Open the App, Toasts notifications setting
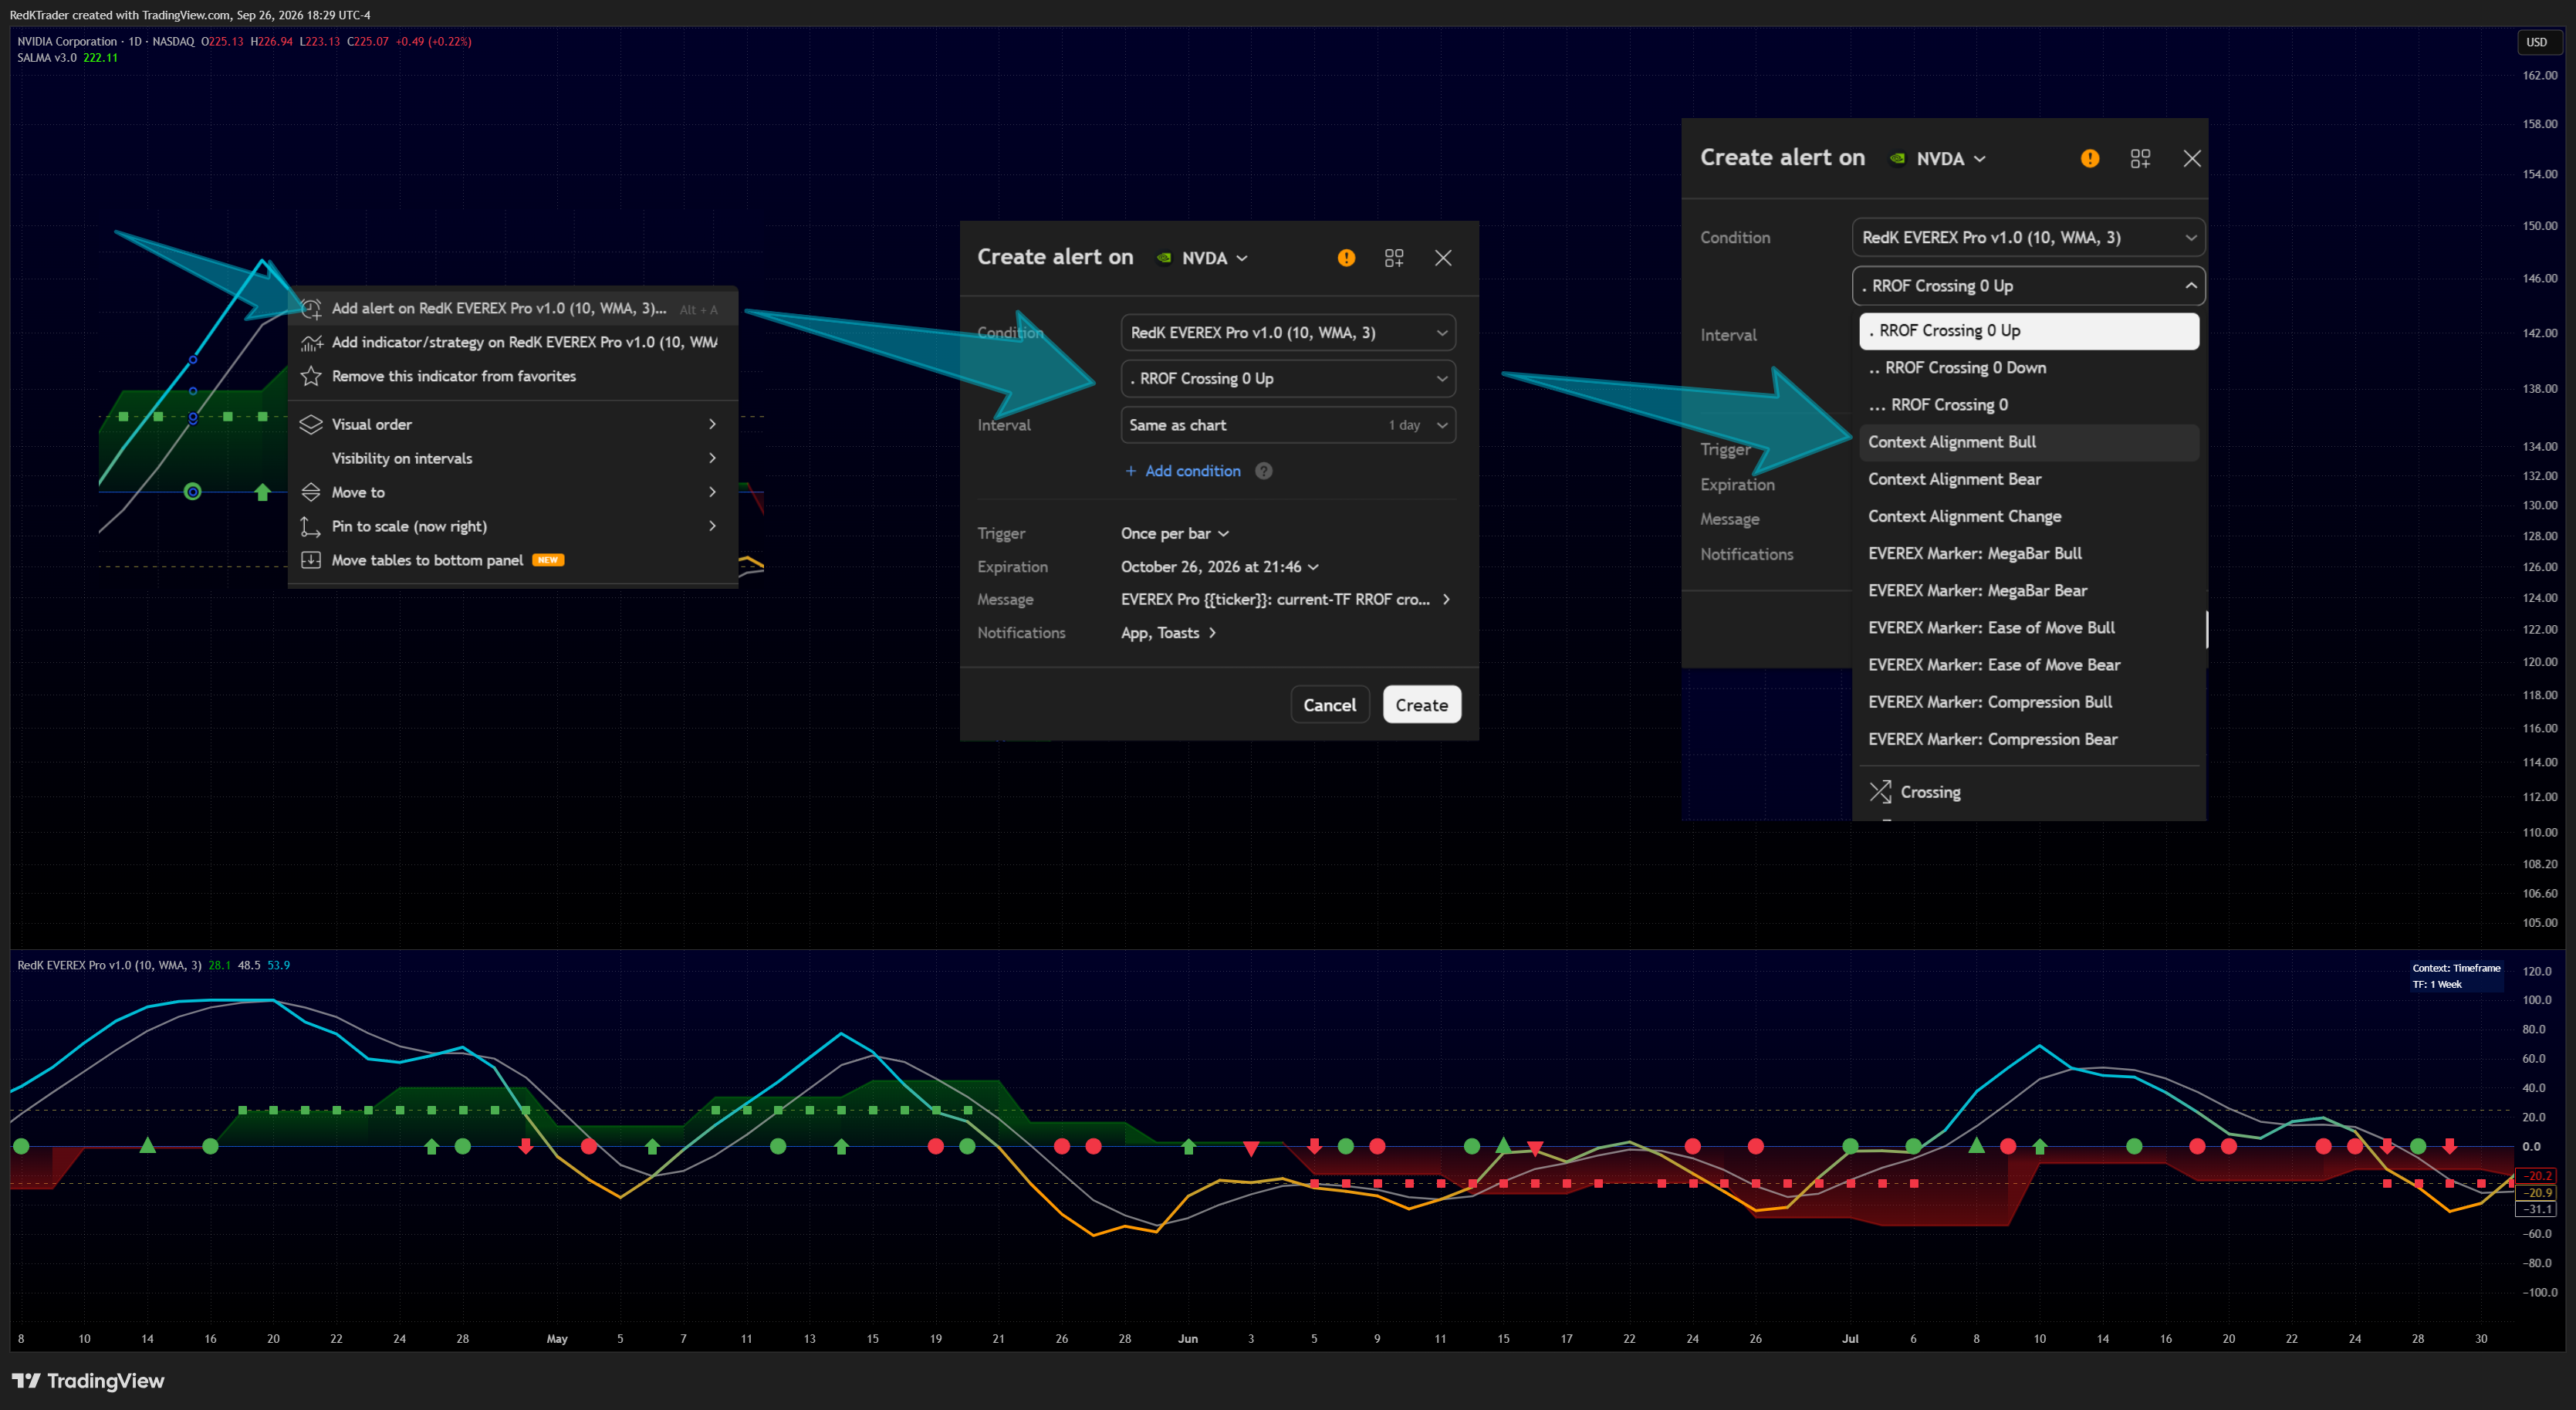Image resolution: width=2576 pixels, height=1410 pixels. coord(1168,633)
